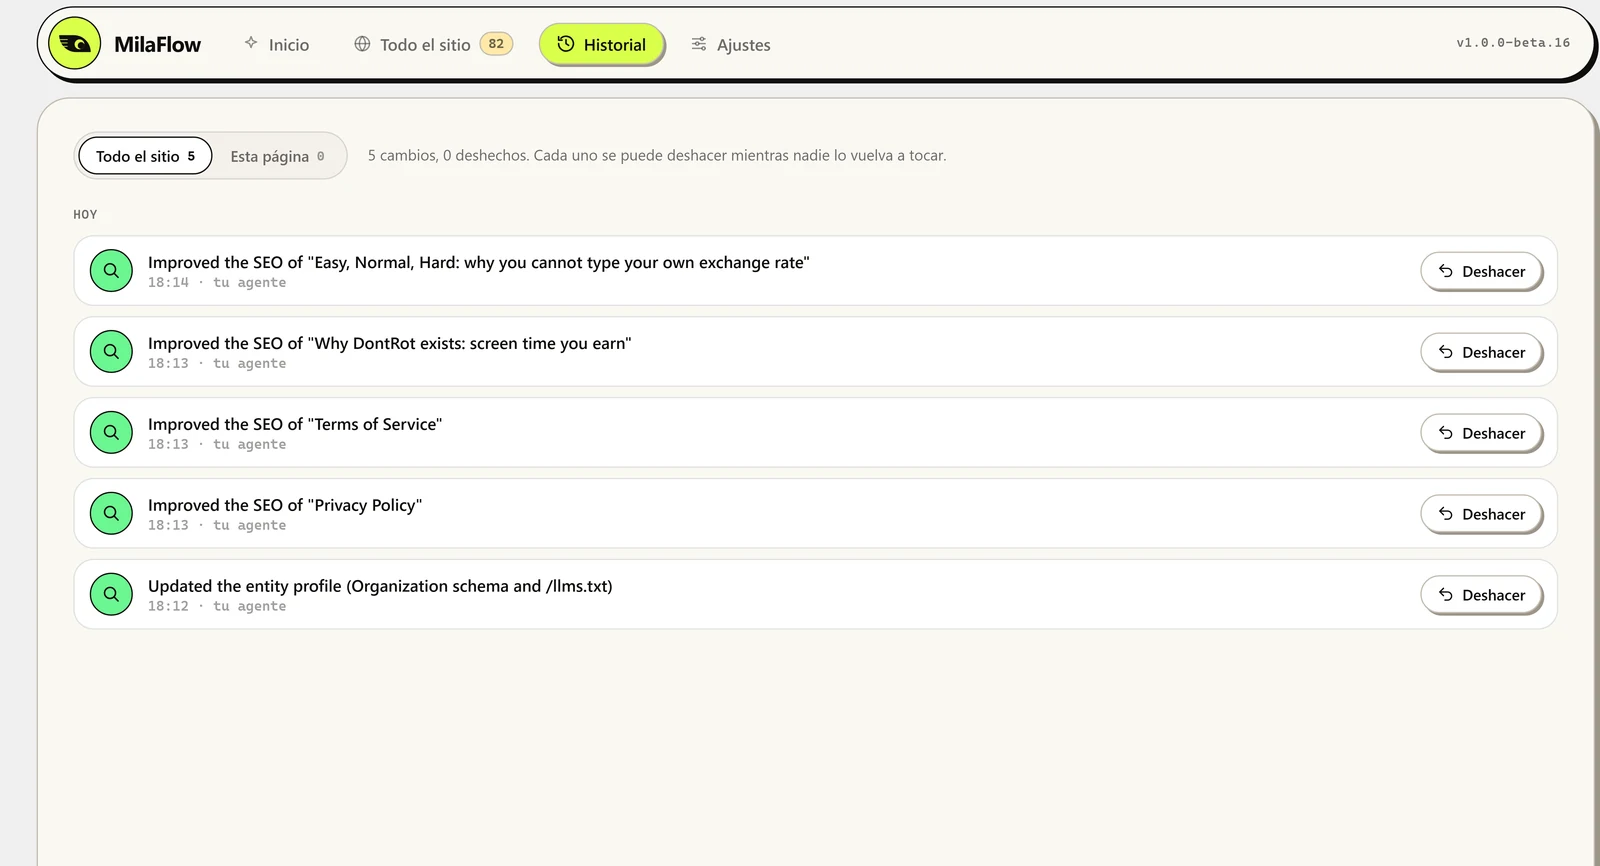Undo the entity profile update
Image resolution: width=1600 pixels, height=866 pixels.
[x=1482, y=595]
